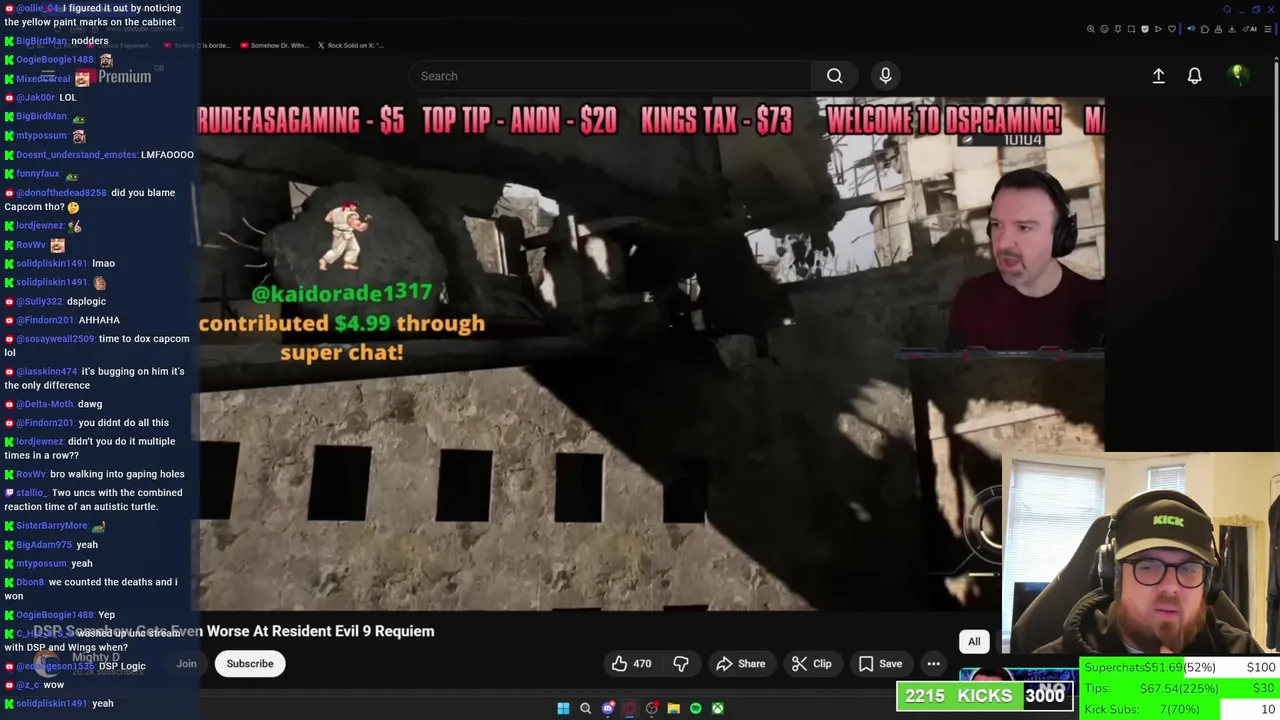1280x720 pixels.
Task: Click the browser pin toolbar icon
Action: [x=1117, y=29]
